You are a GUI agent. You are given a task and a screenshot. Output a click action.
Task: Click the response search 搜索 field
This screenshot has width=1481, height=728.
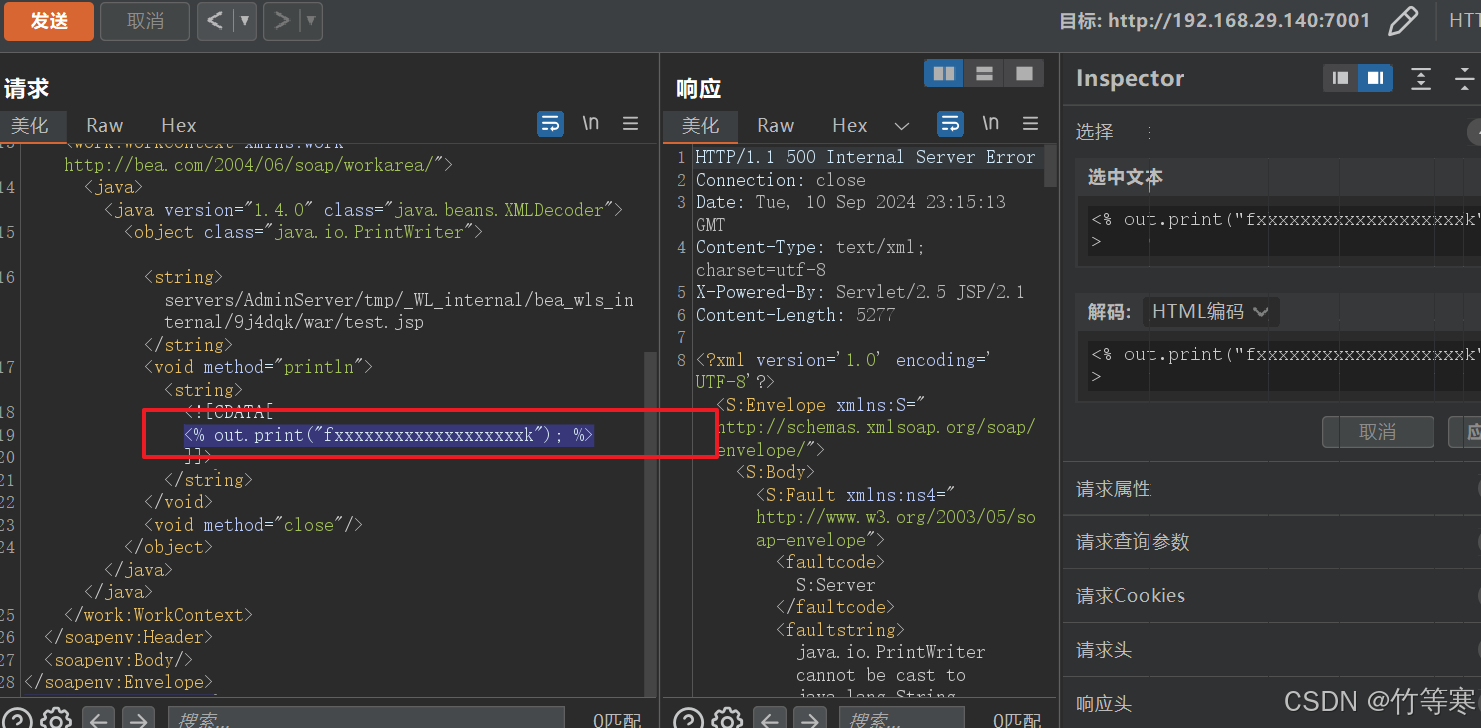point(900,719)
